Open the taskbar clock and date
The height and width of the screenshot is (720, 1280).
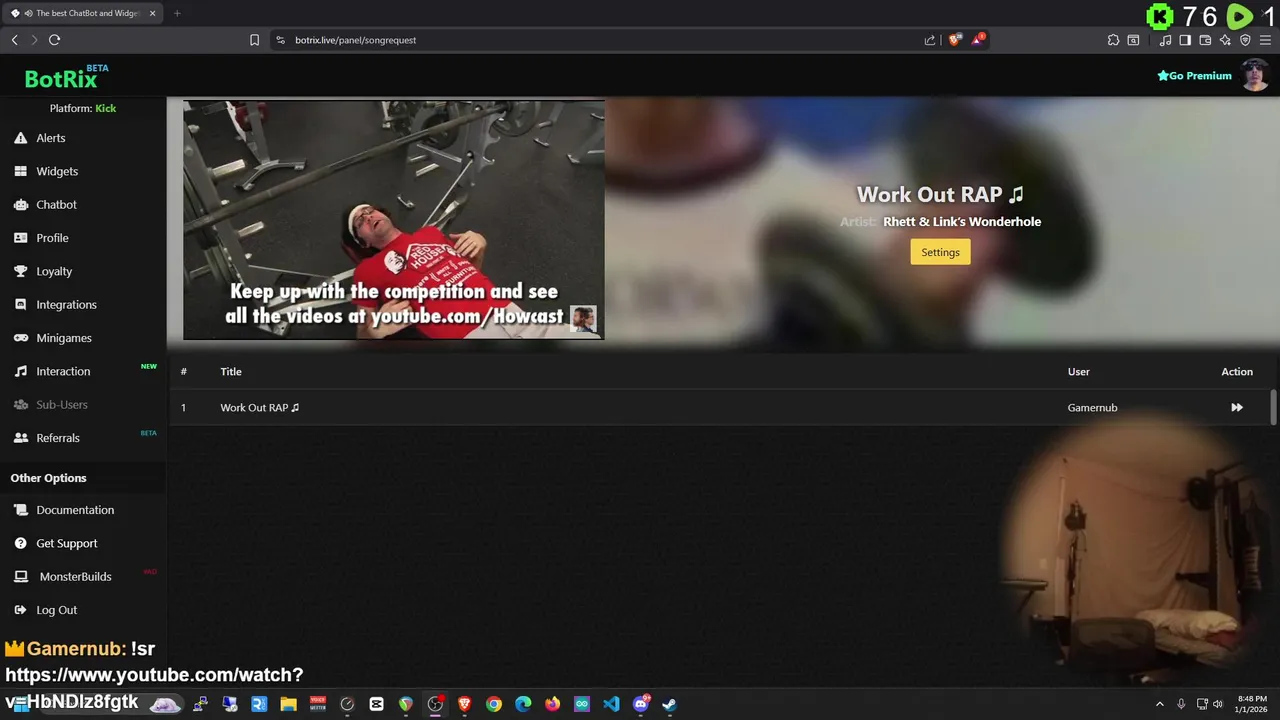pyautogui.click(x=1252, y=704)
